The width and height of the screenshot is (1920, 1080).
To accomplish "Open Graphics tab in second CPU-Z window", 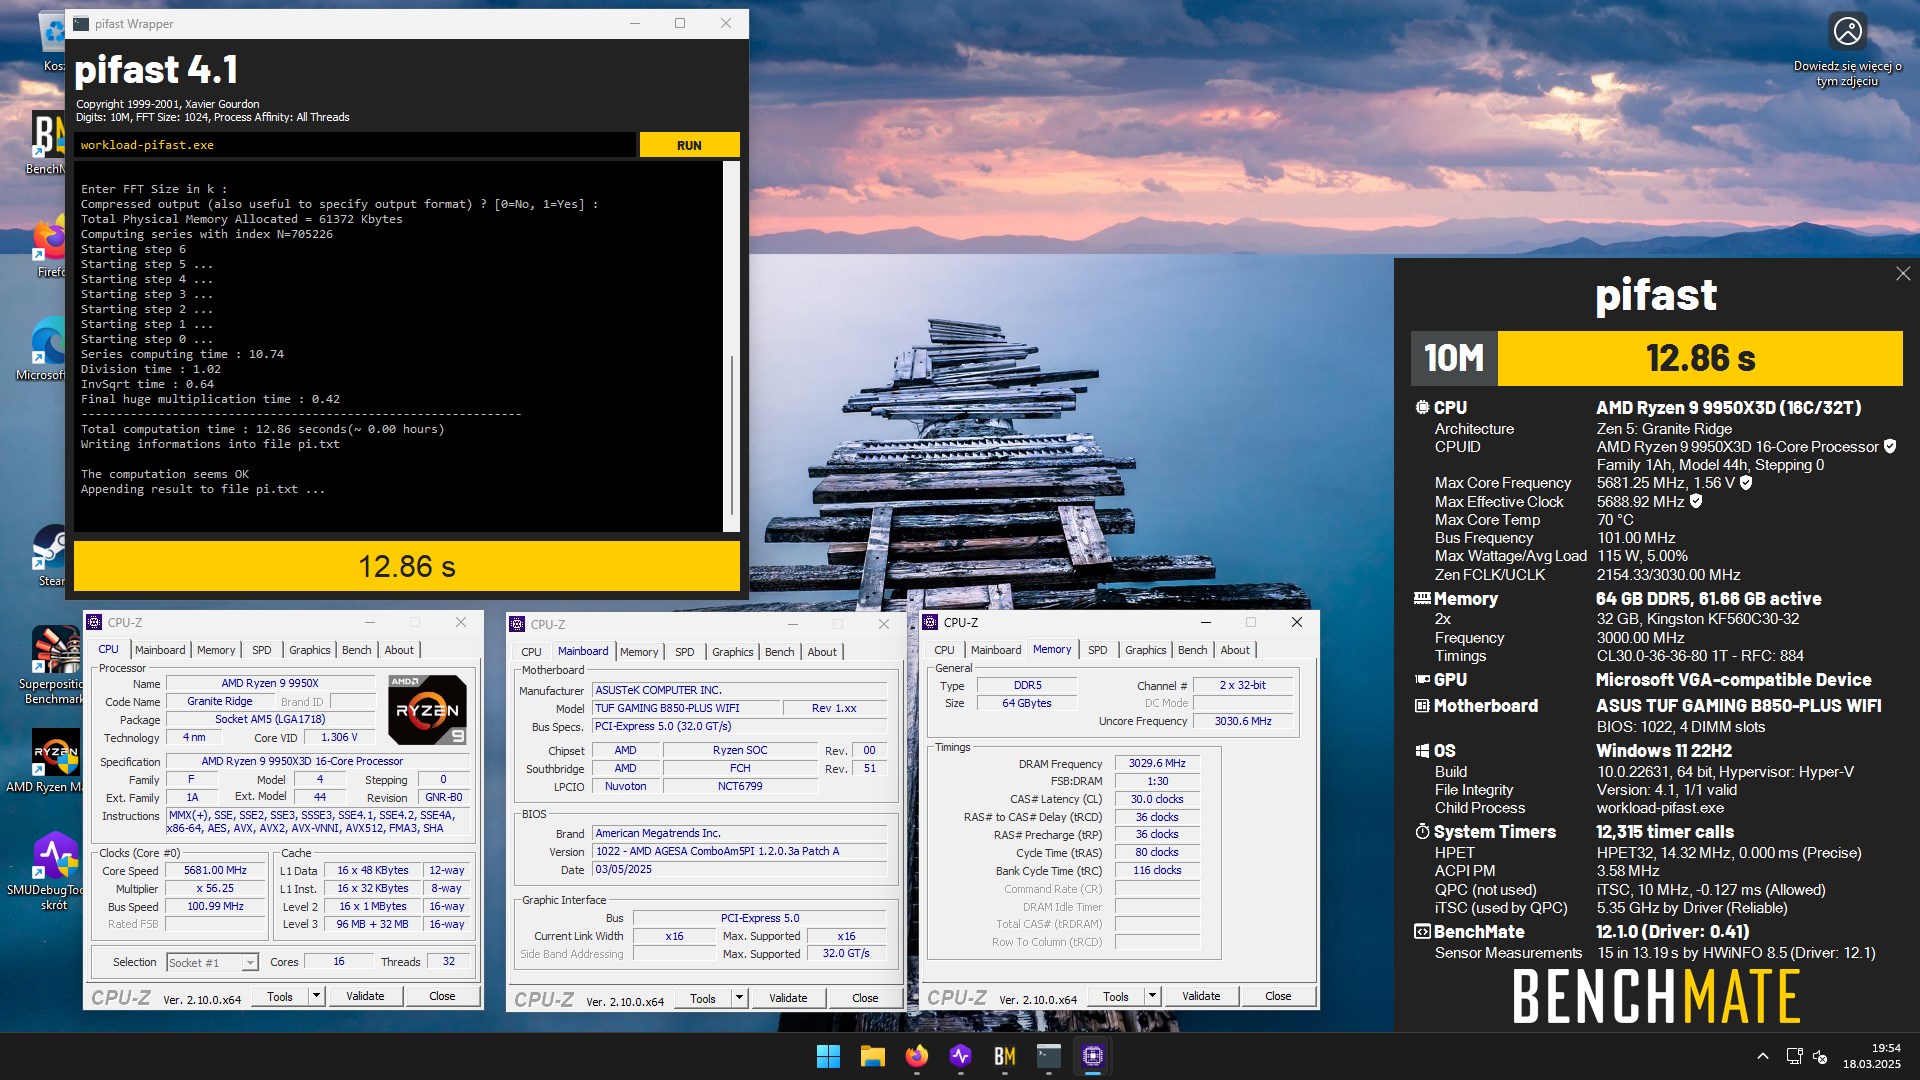I will coord(733,652).
